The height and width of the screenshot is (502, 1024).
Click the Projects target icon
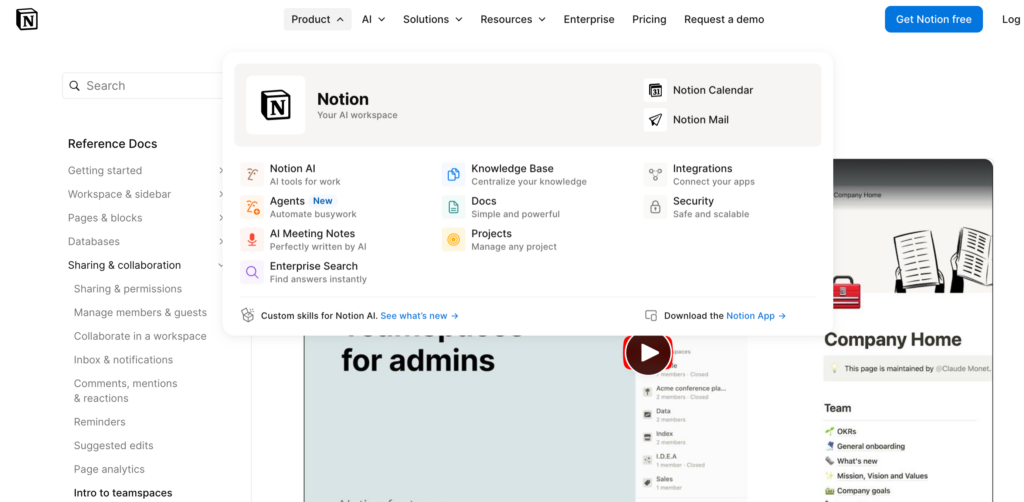point(454,240)
